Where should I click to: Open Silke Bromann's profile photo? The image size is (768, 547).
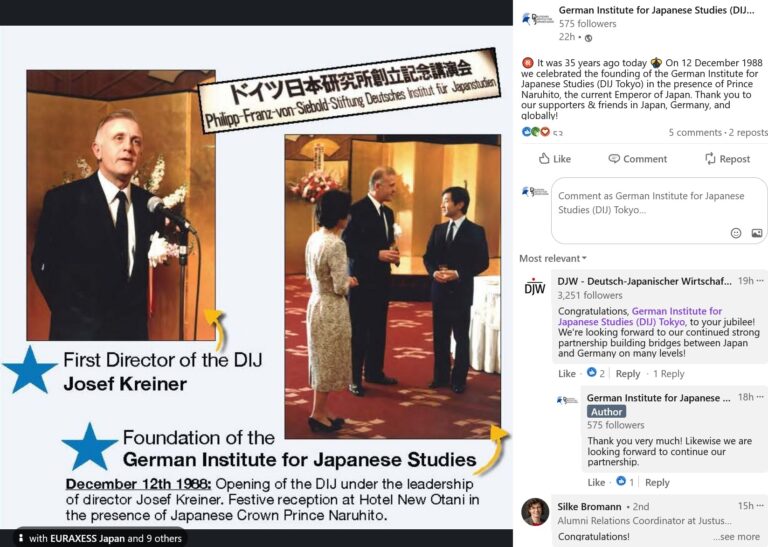coord(535,512)
